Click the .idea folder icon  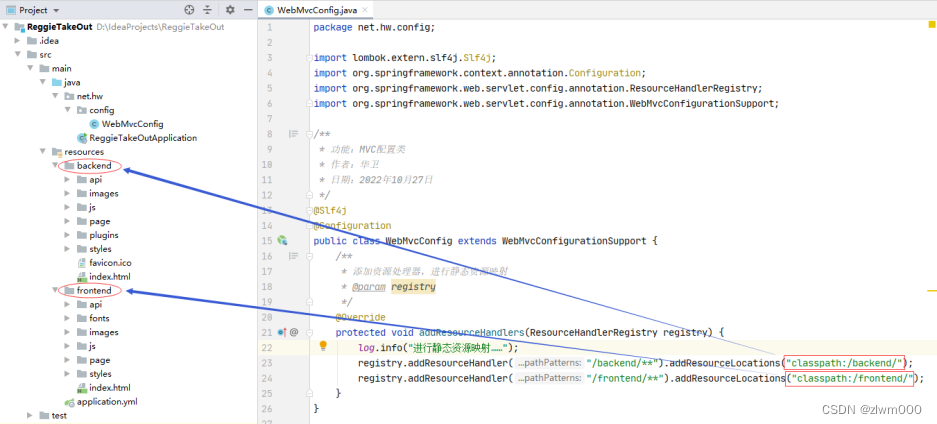(x=32, y=41)
